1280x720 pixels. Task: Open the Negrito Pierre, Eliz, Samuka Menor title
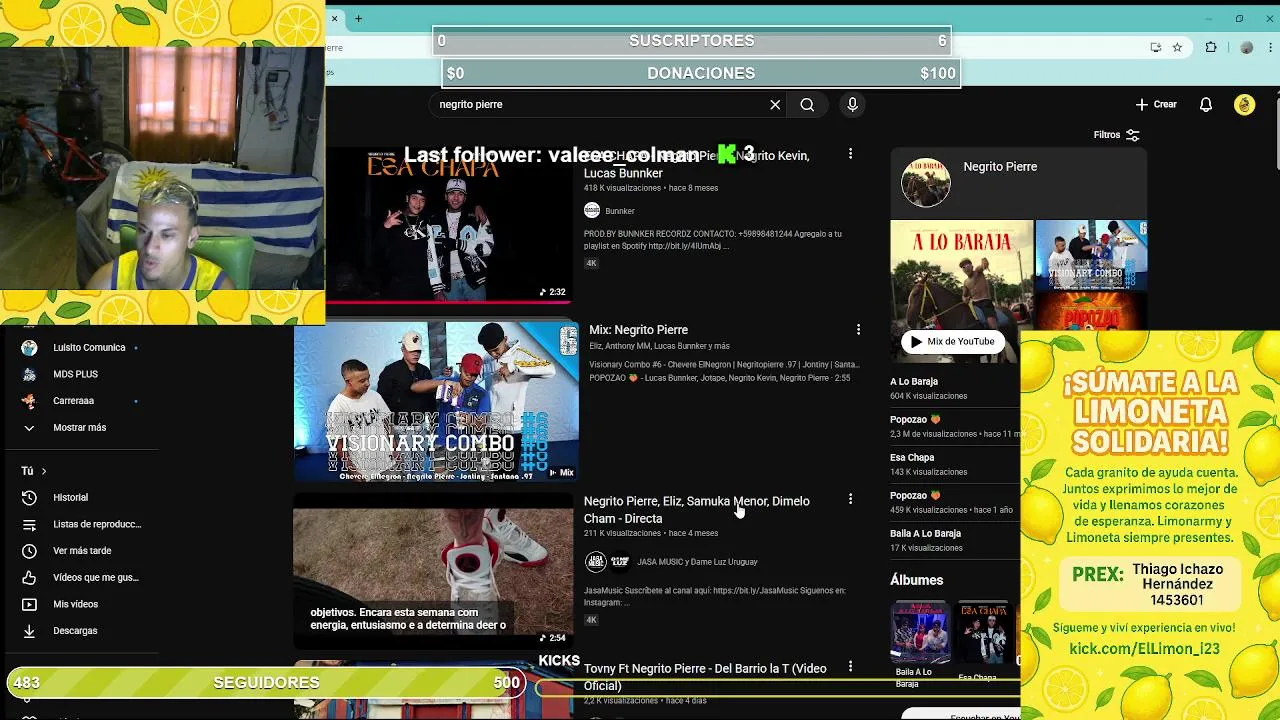coord(697,510)
